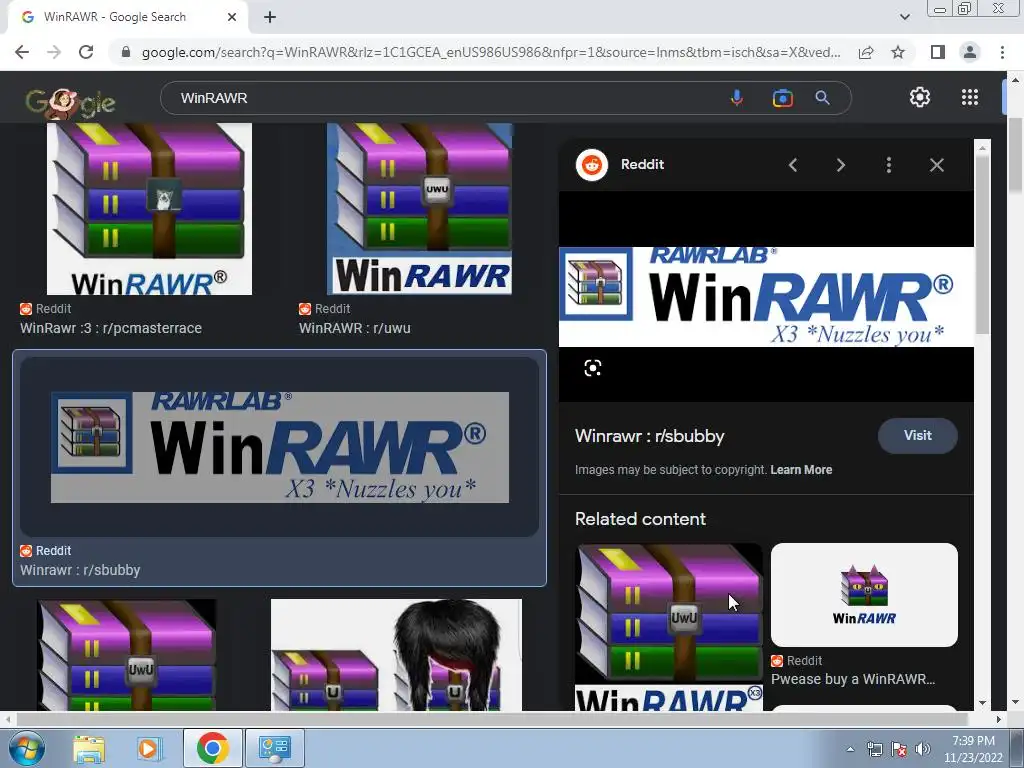Click the Chrome taskbar icon
Viewport: 1024px width, 768px height.
212,748
